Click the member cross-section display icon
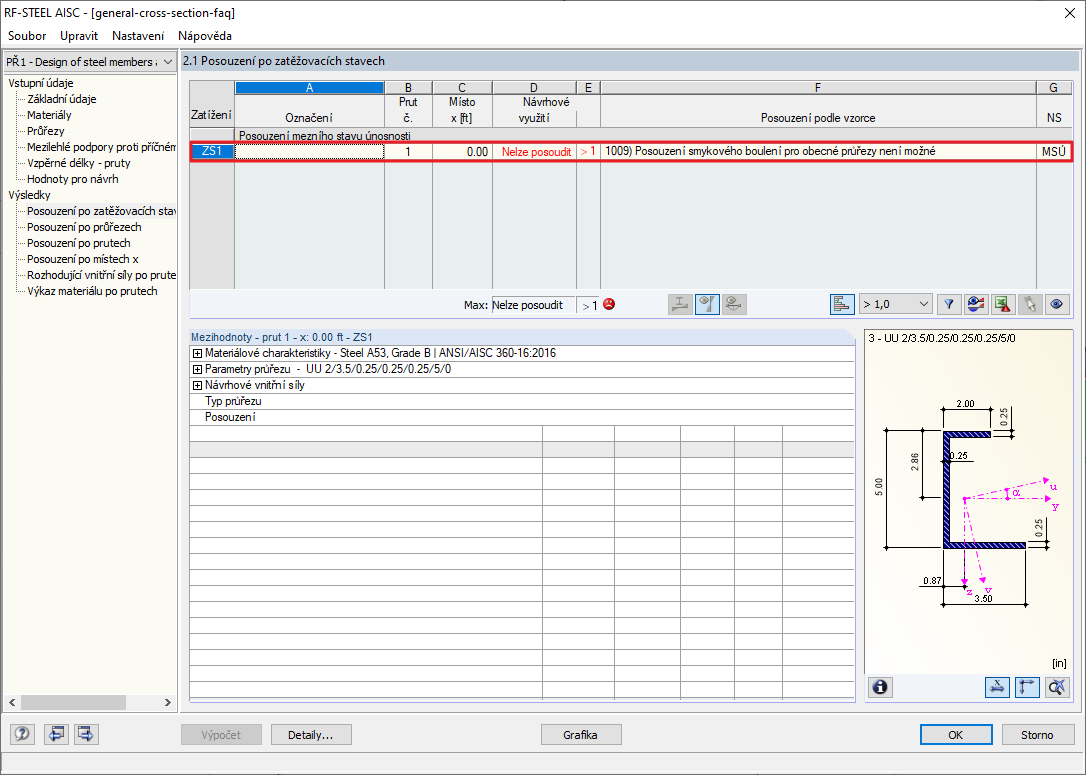Image resolution: width=1086 pixels, height=775 pixels. click(680, 304)
